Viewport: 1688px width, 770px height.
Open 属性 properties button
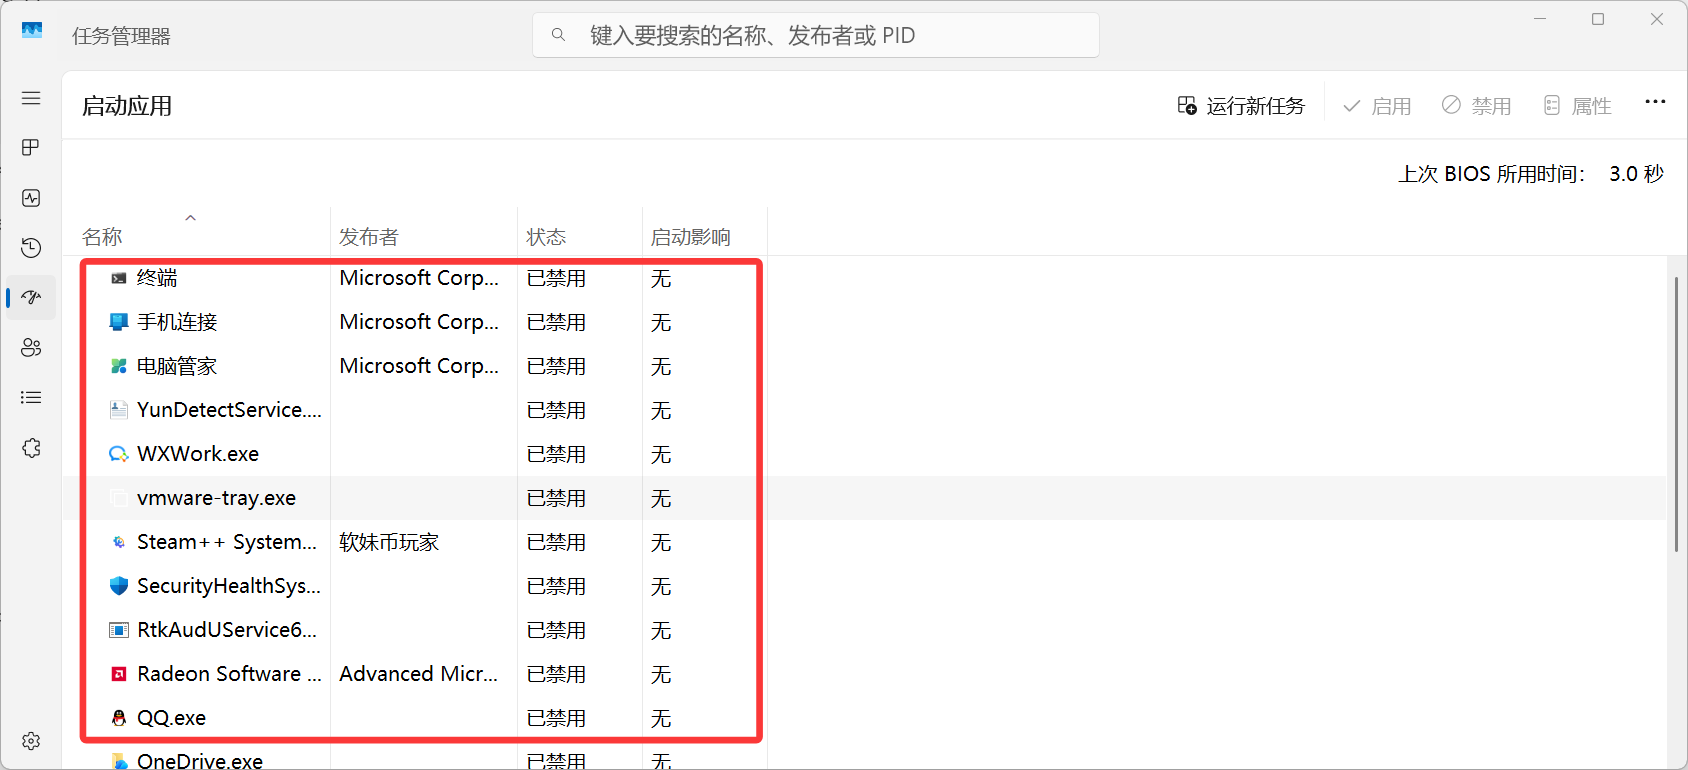[1577, 106]
